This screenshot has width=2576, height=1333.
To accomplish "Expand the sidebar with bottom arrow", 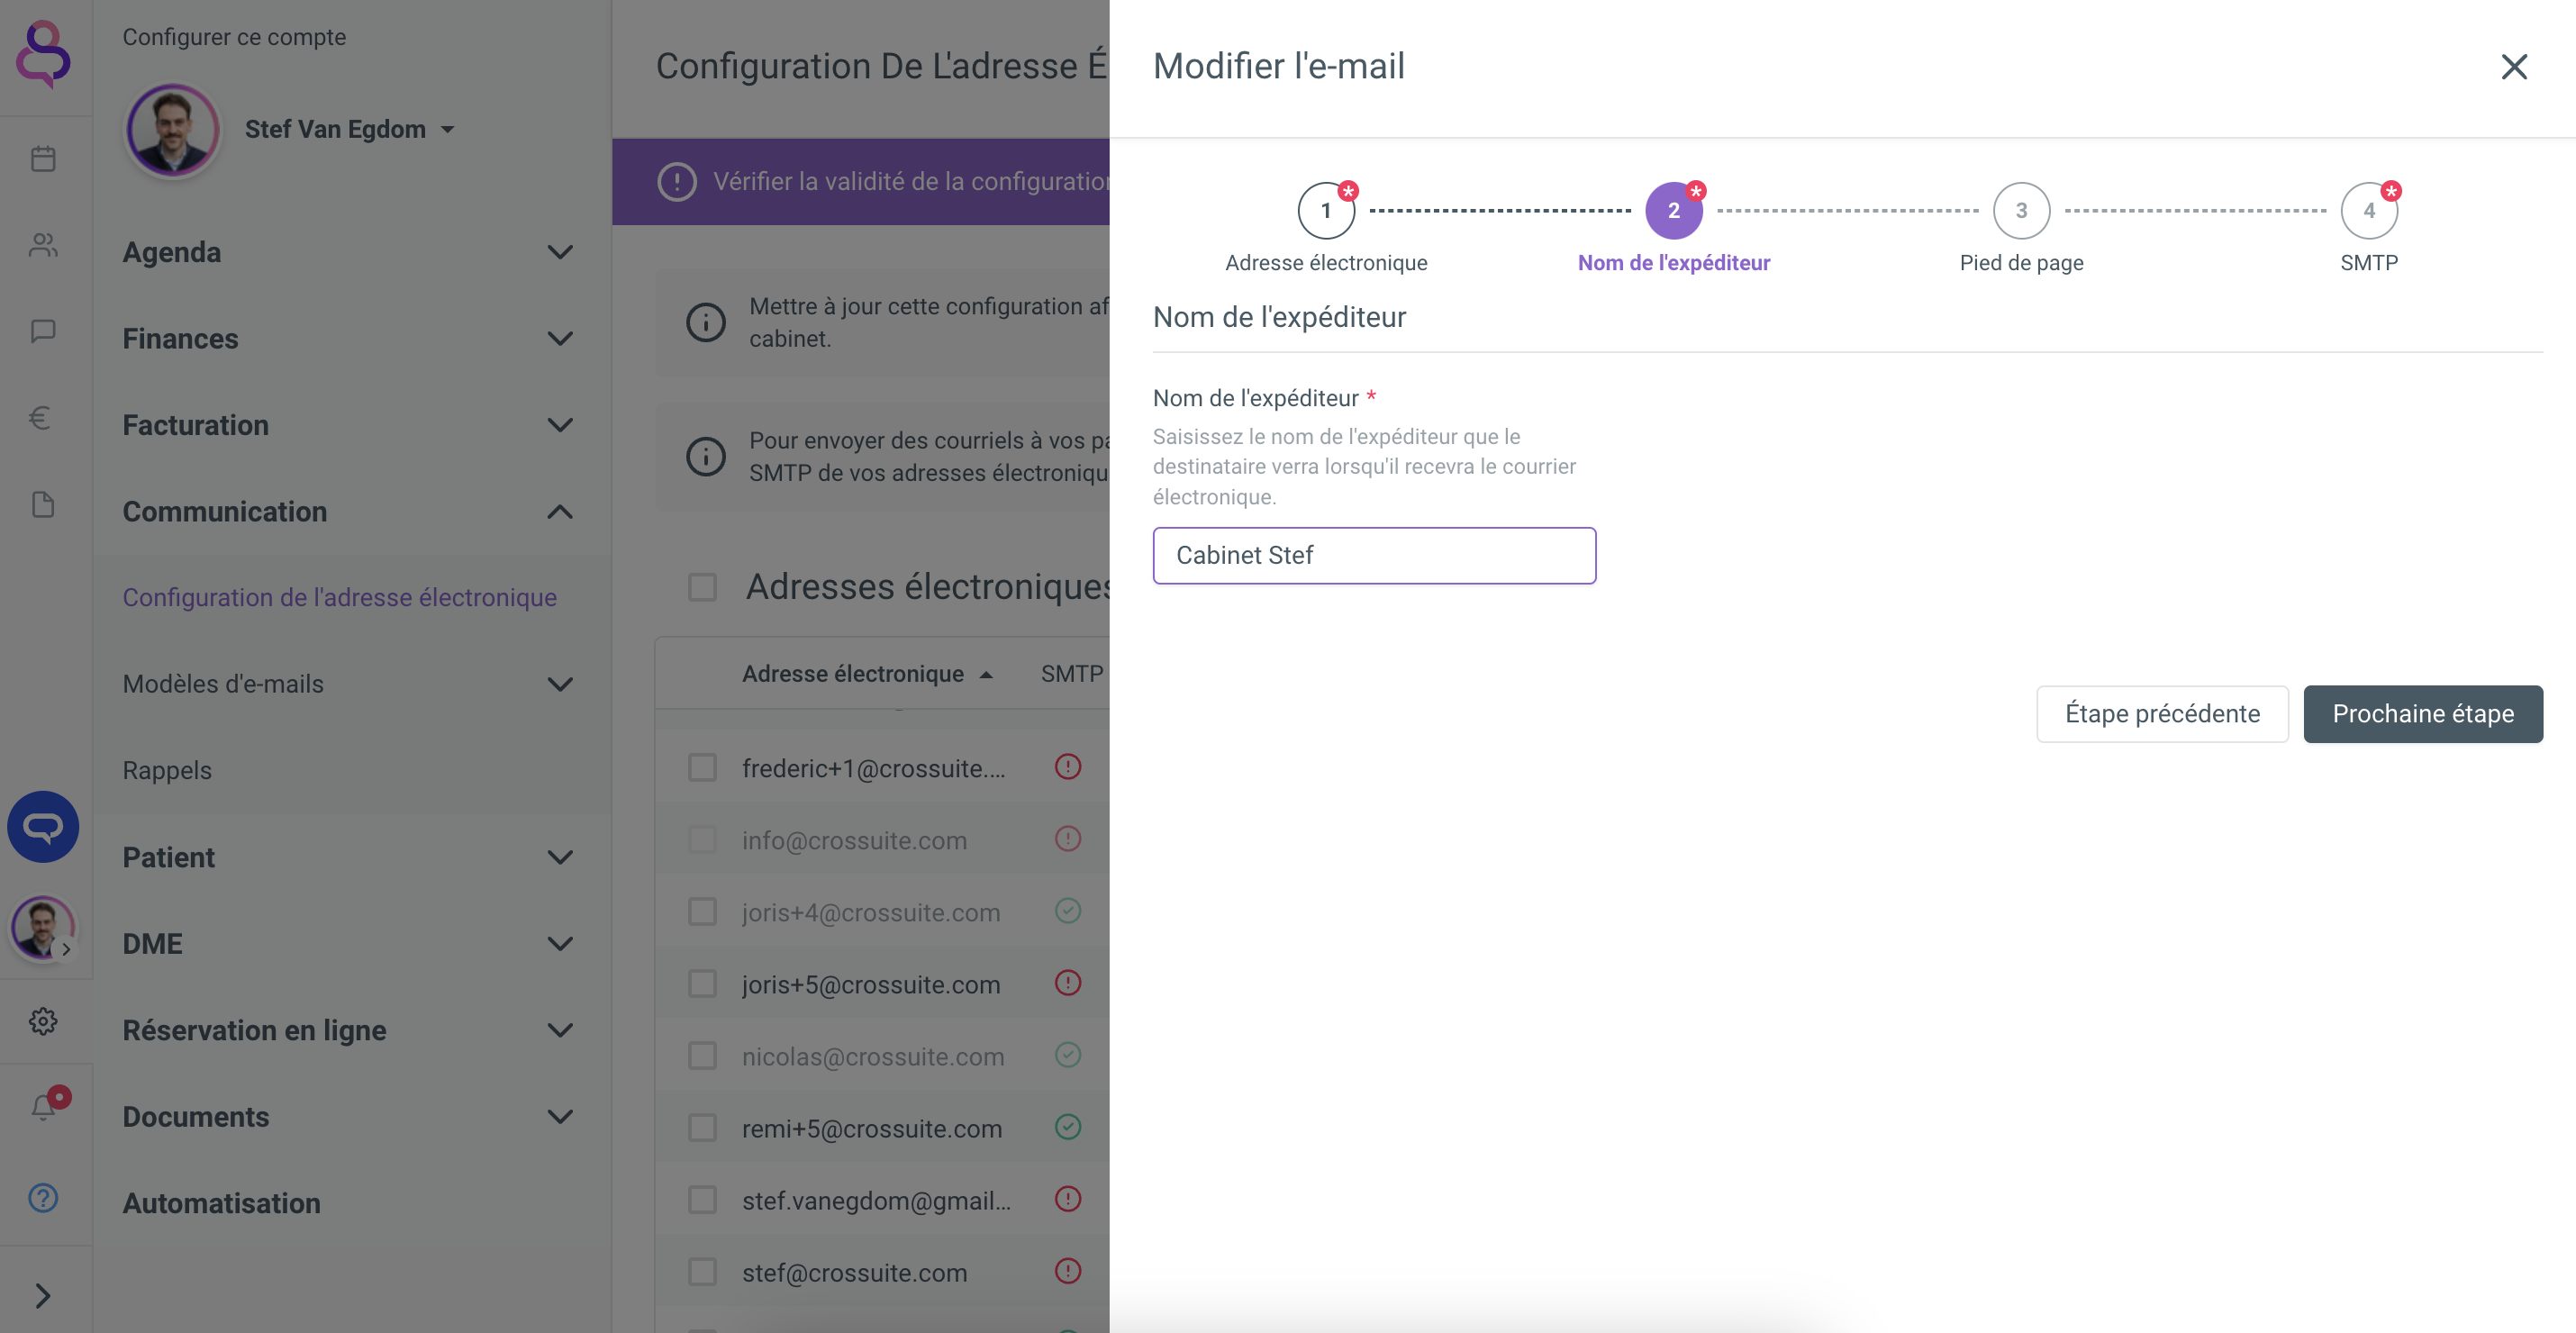I will (43, 1296).
